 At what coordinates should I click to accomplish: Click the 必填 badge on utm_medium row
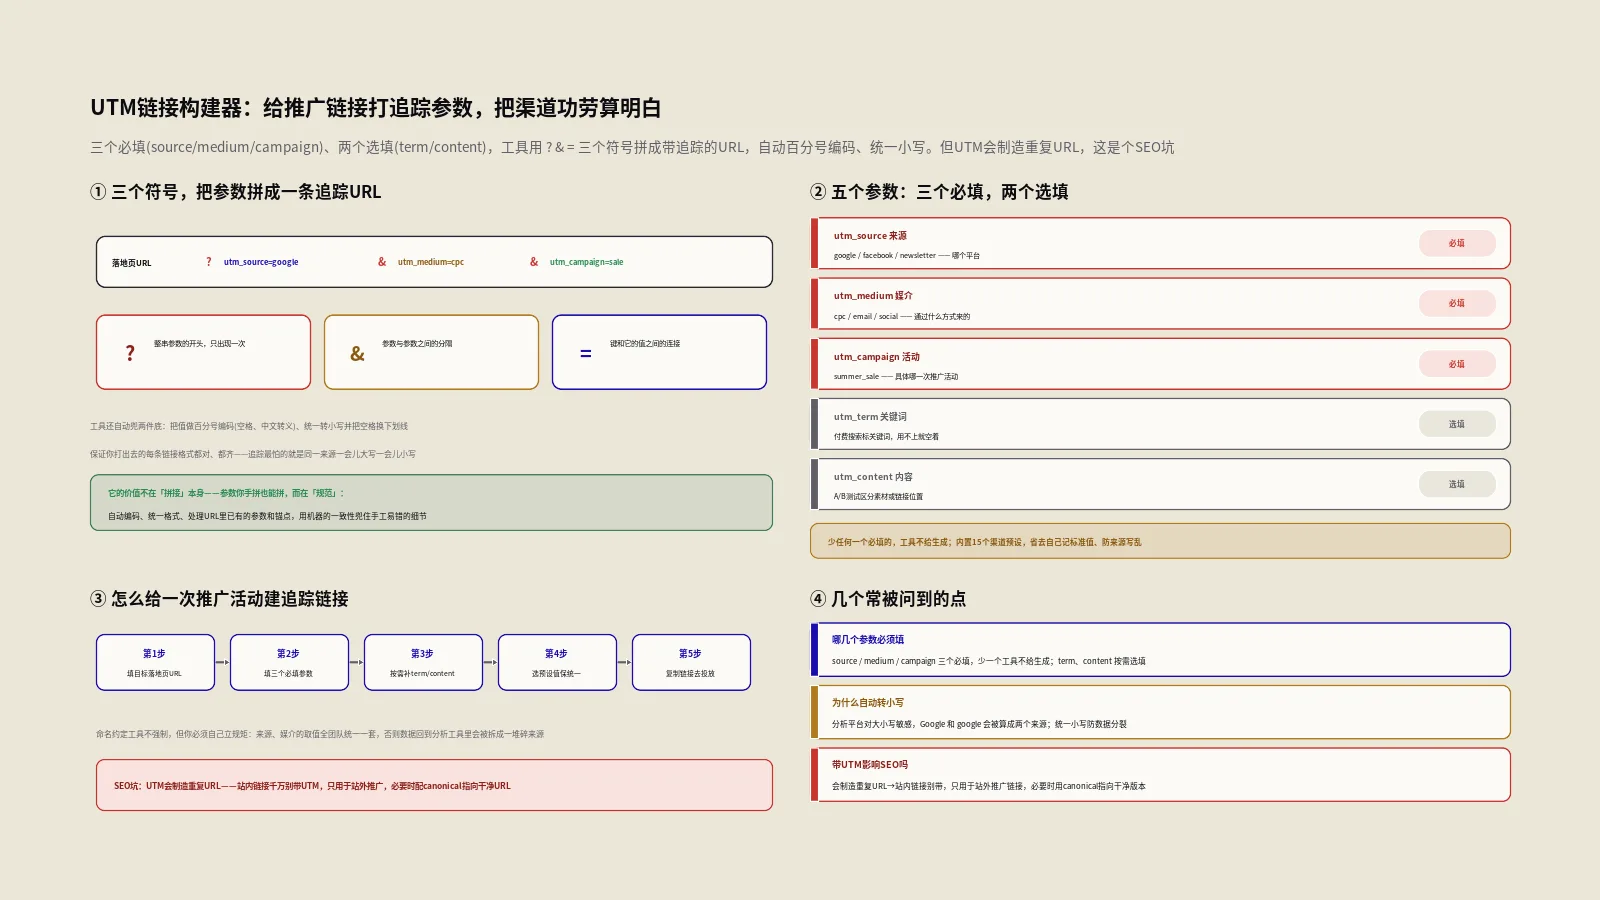pos(1457,303)
